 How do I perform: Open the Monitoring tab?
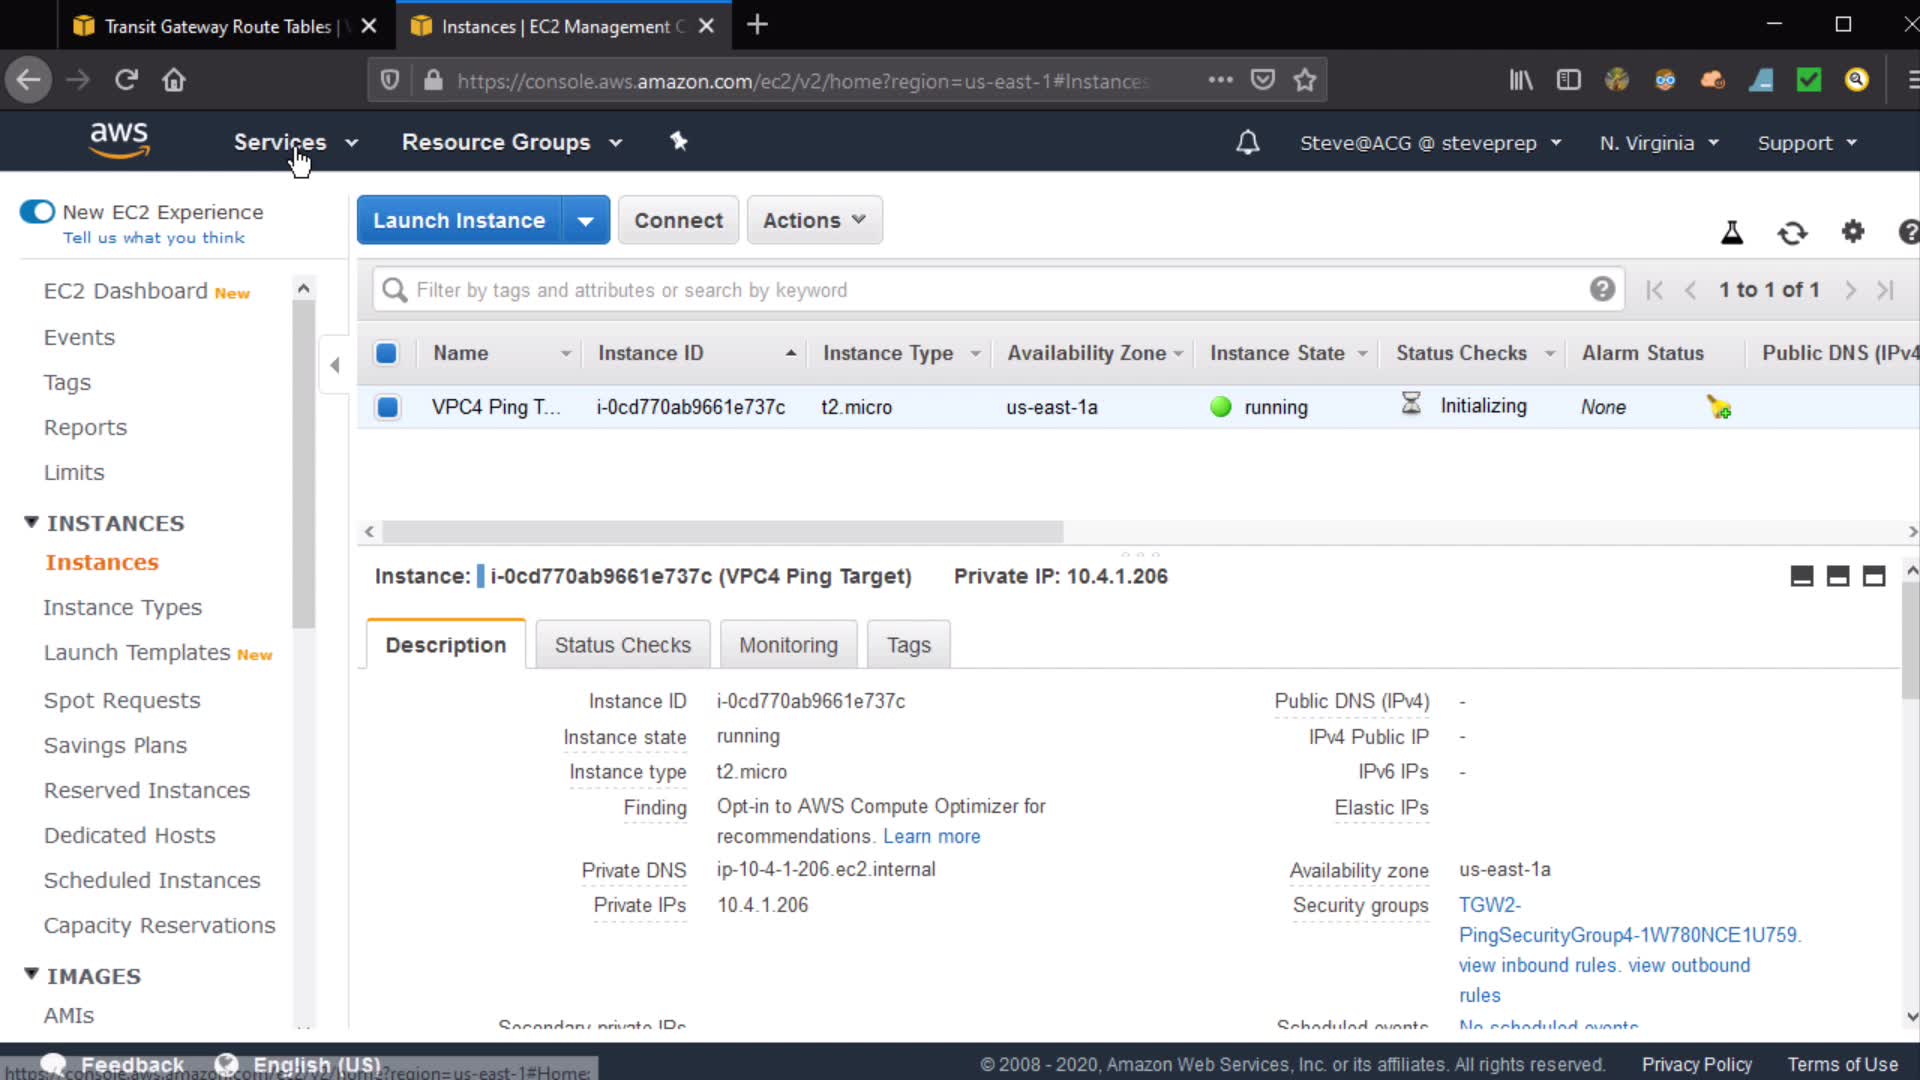coord(788,645)
